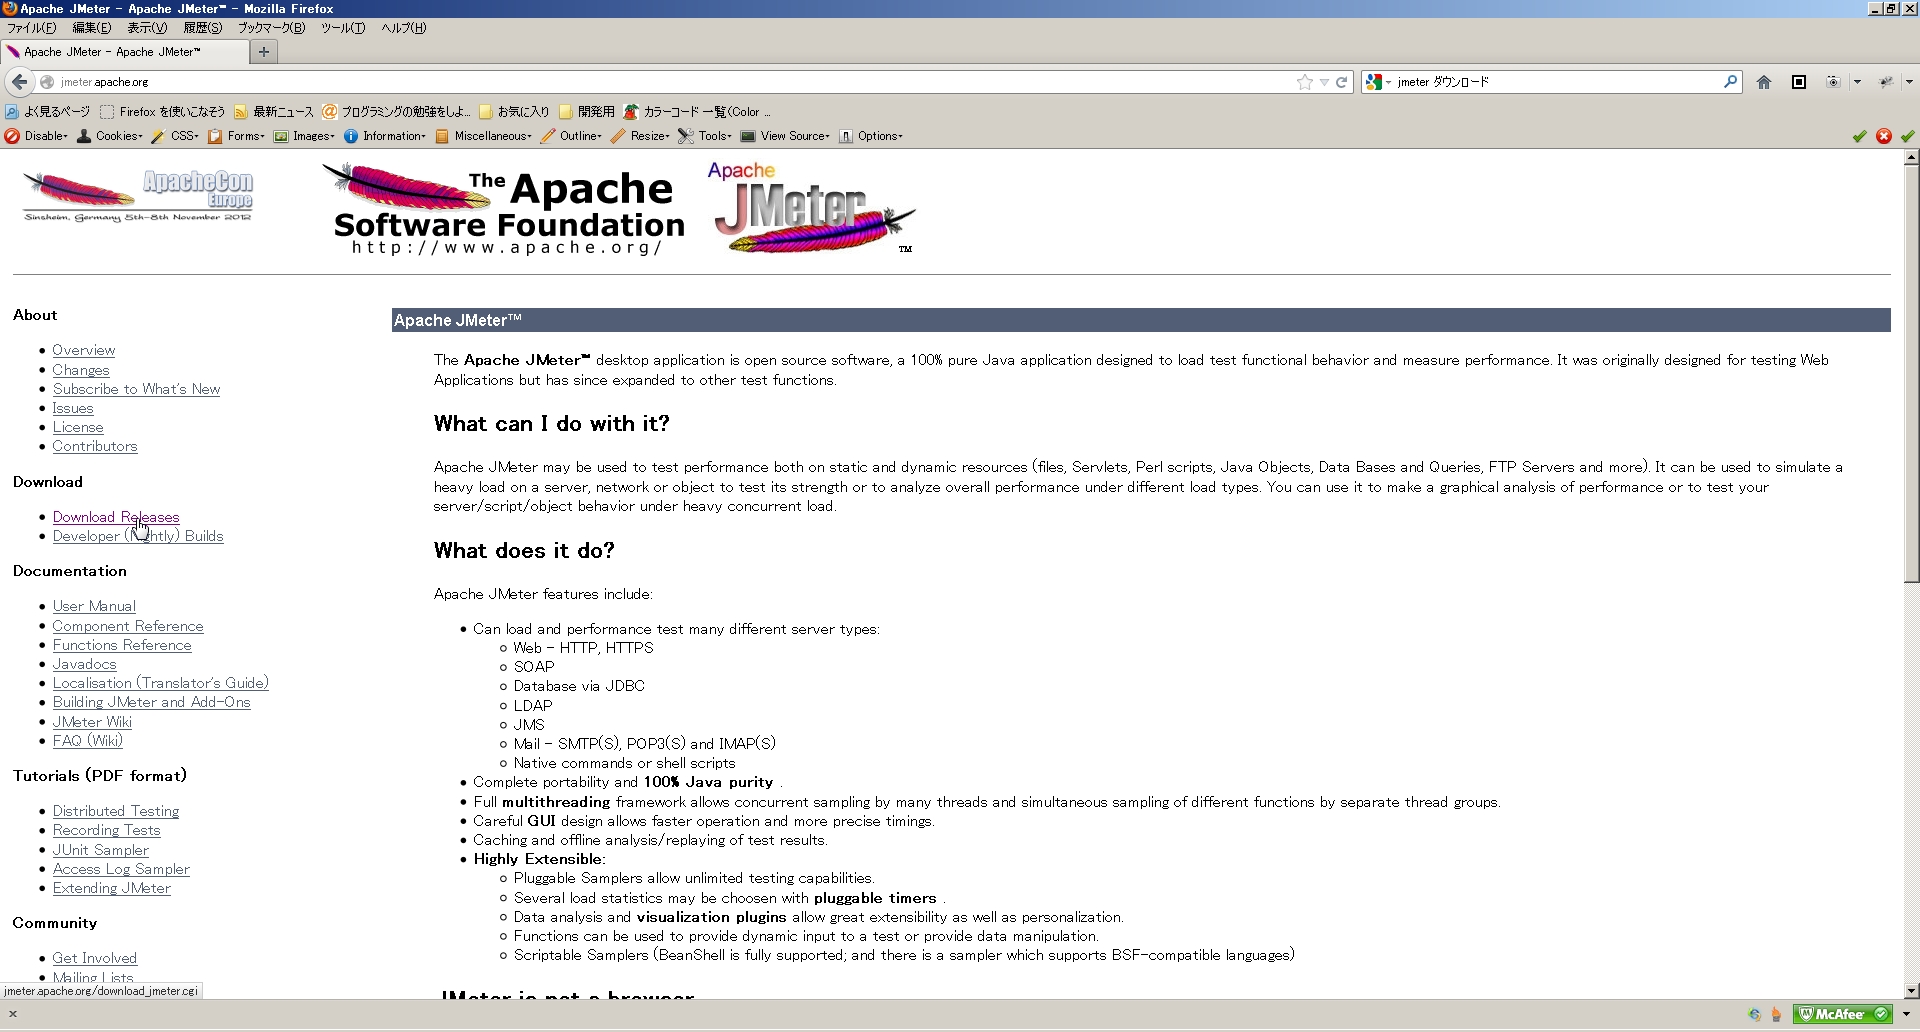Click the rightmost green checkmark in Web Developer bar
The image size is (1920, 1032).
pos(1908,136)
